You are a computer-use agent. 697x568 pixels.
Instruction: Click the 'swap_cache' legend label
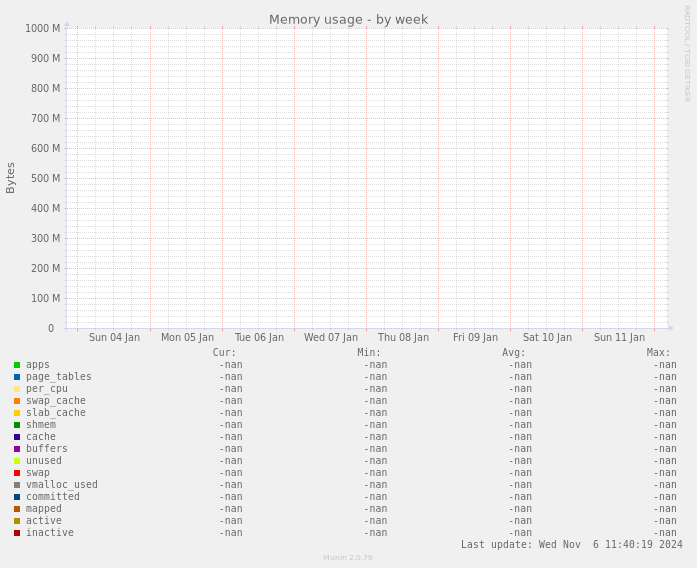click(x=56, y=401)
